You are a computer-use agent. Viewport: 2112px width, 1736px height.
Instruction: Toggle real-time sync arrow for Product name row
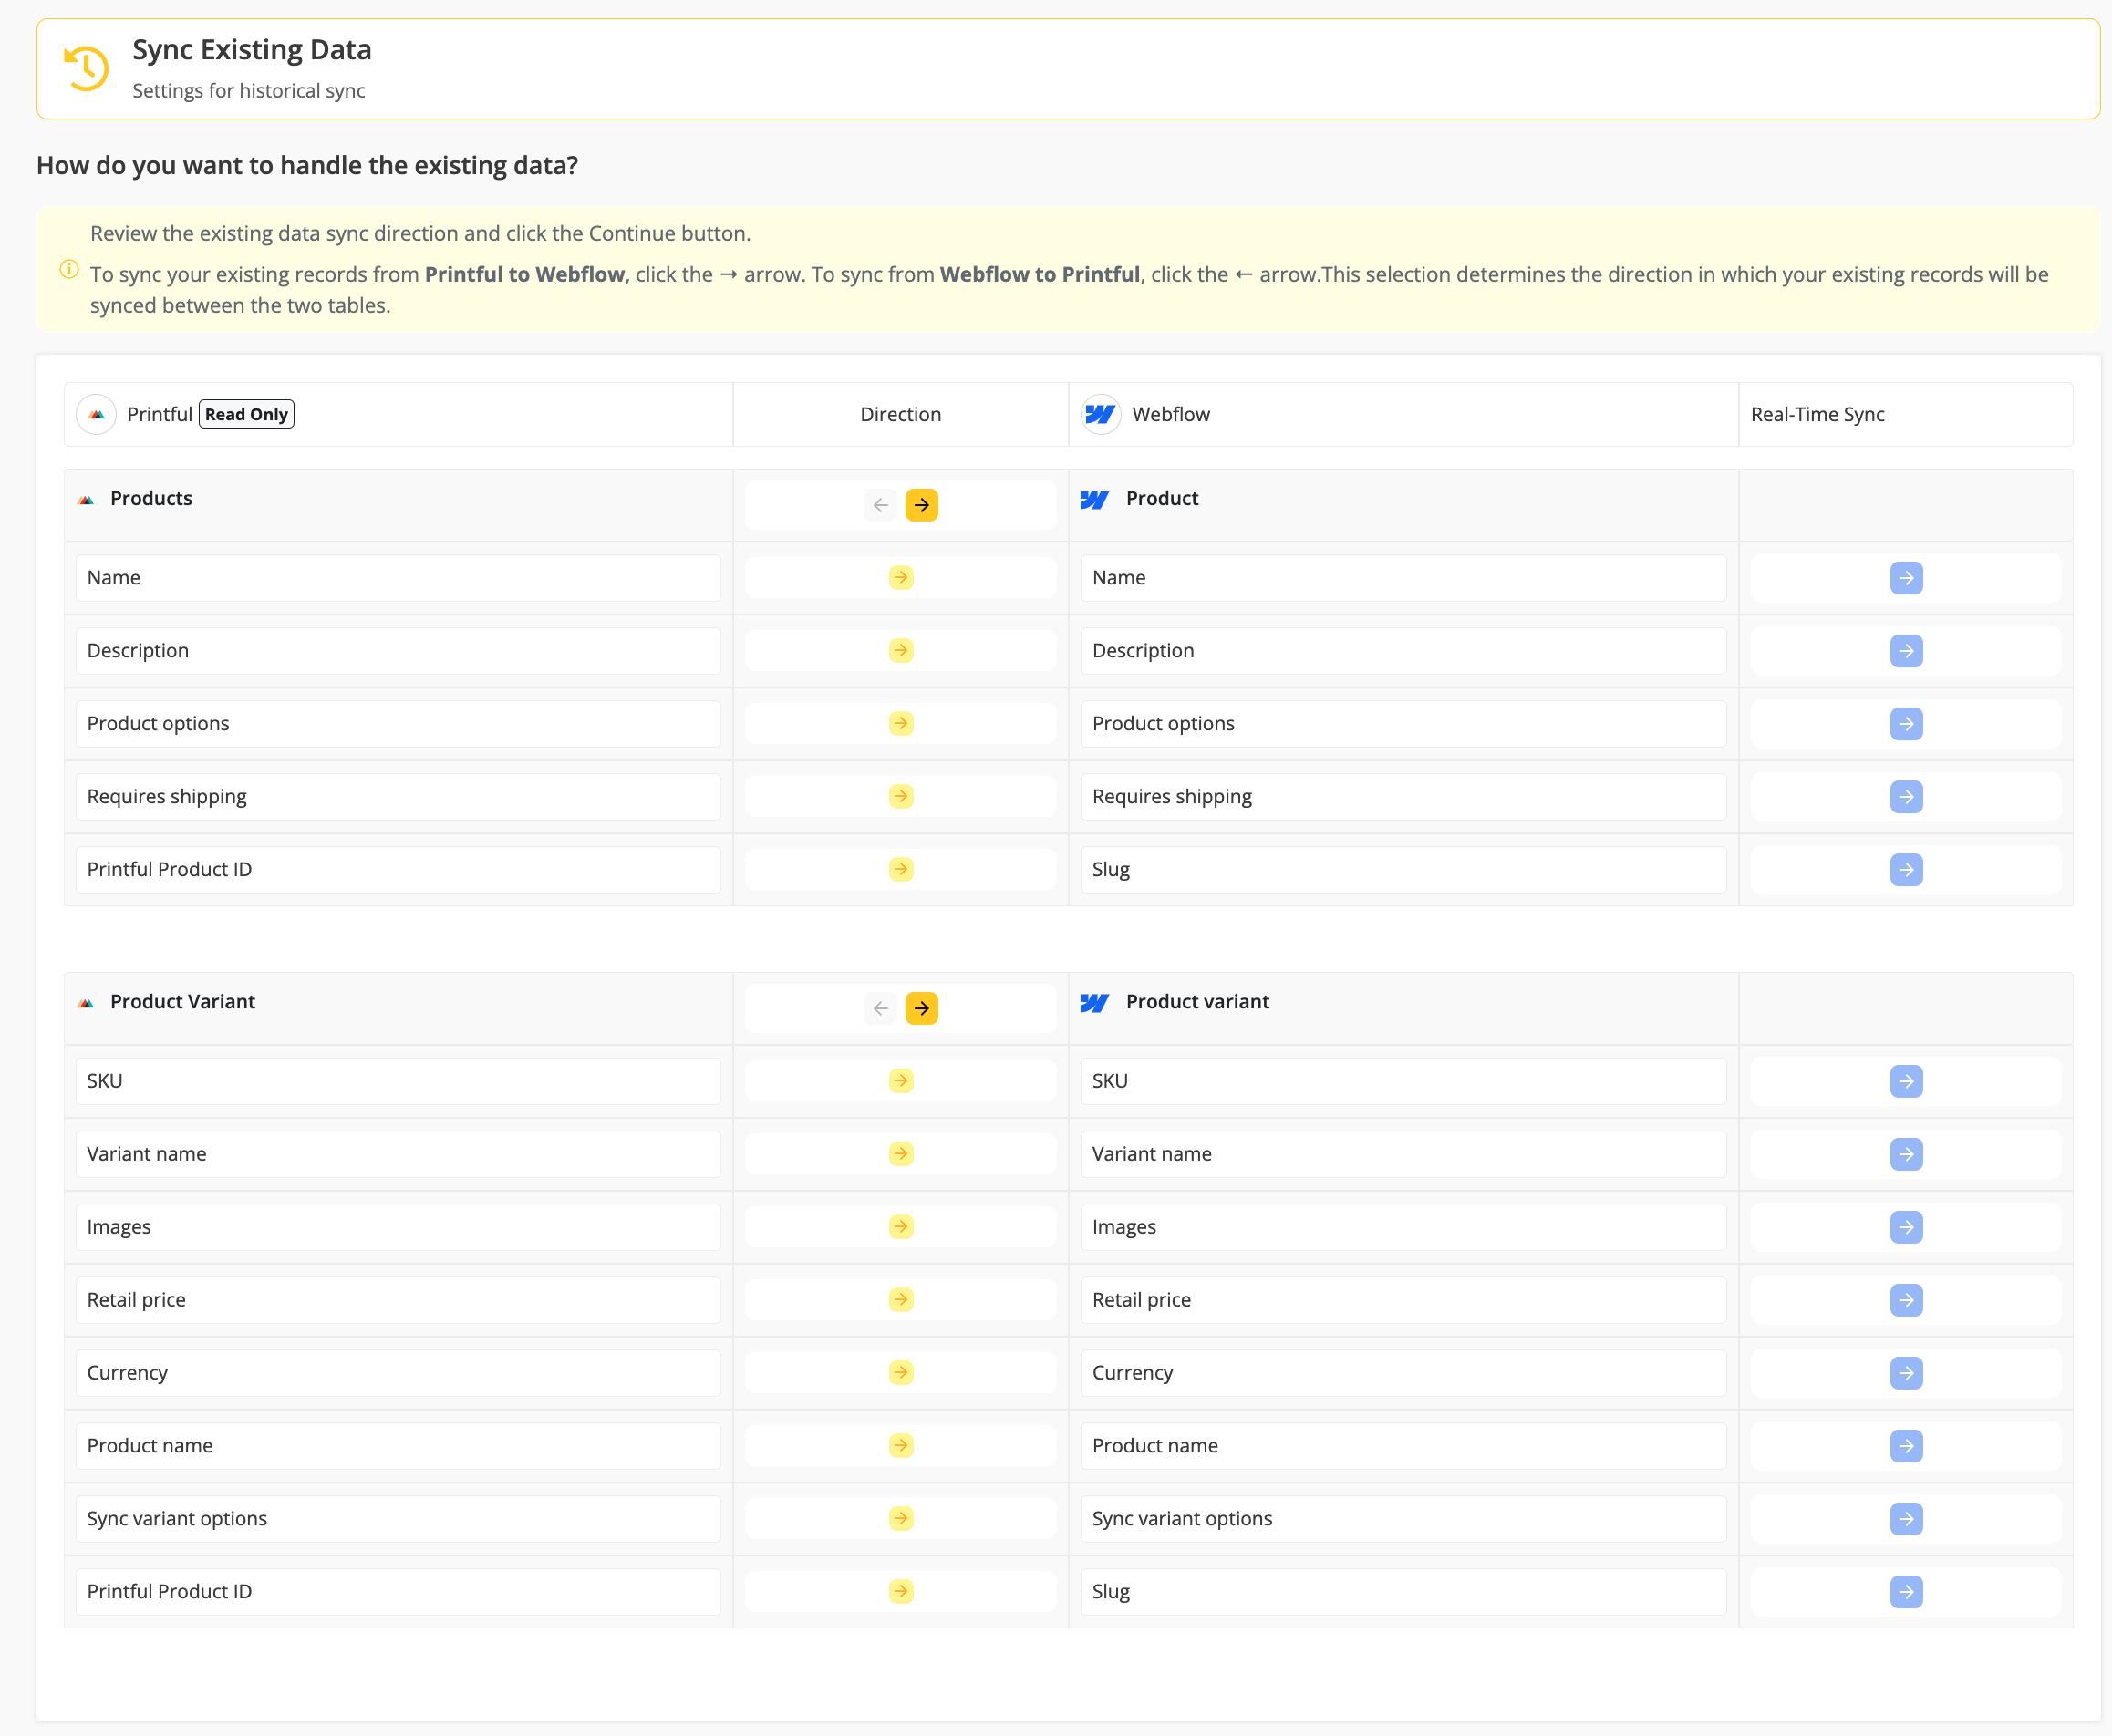point(1906,1446)
